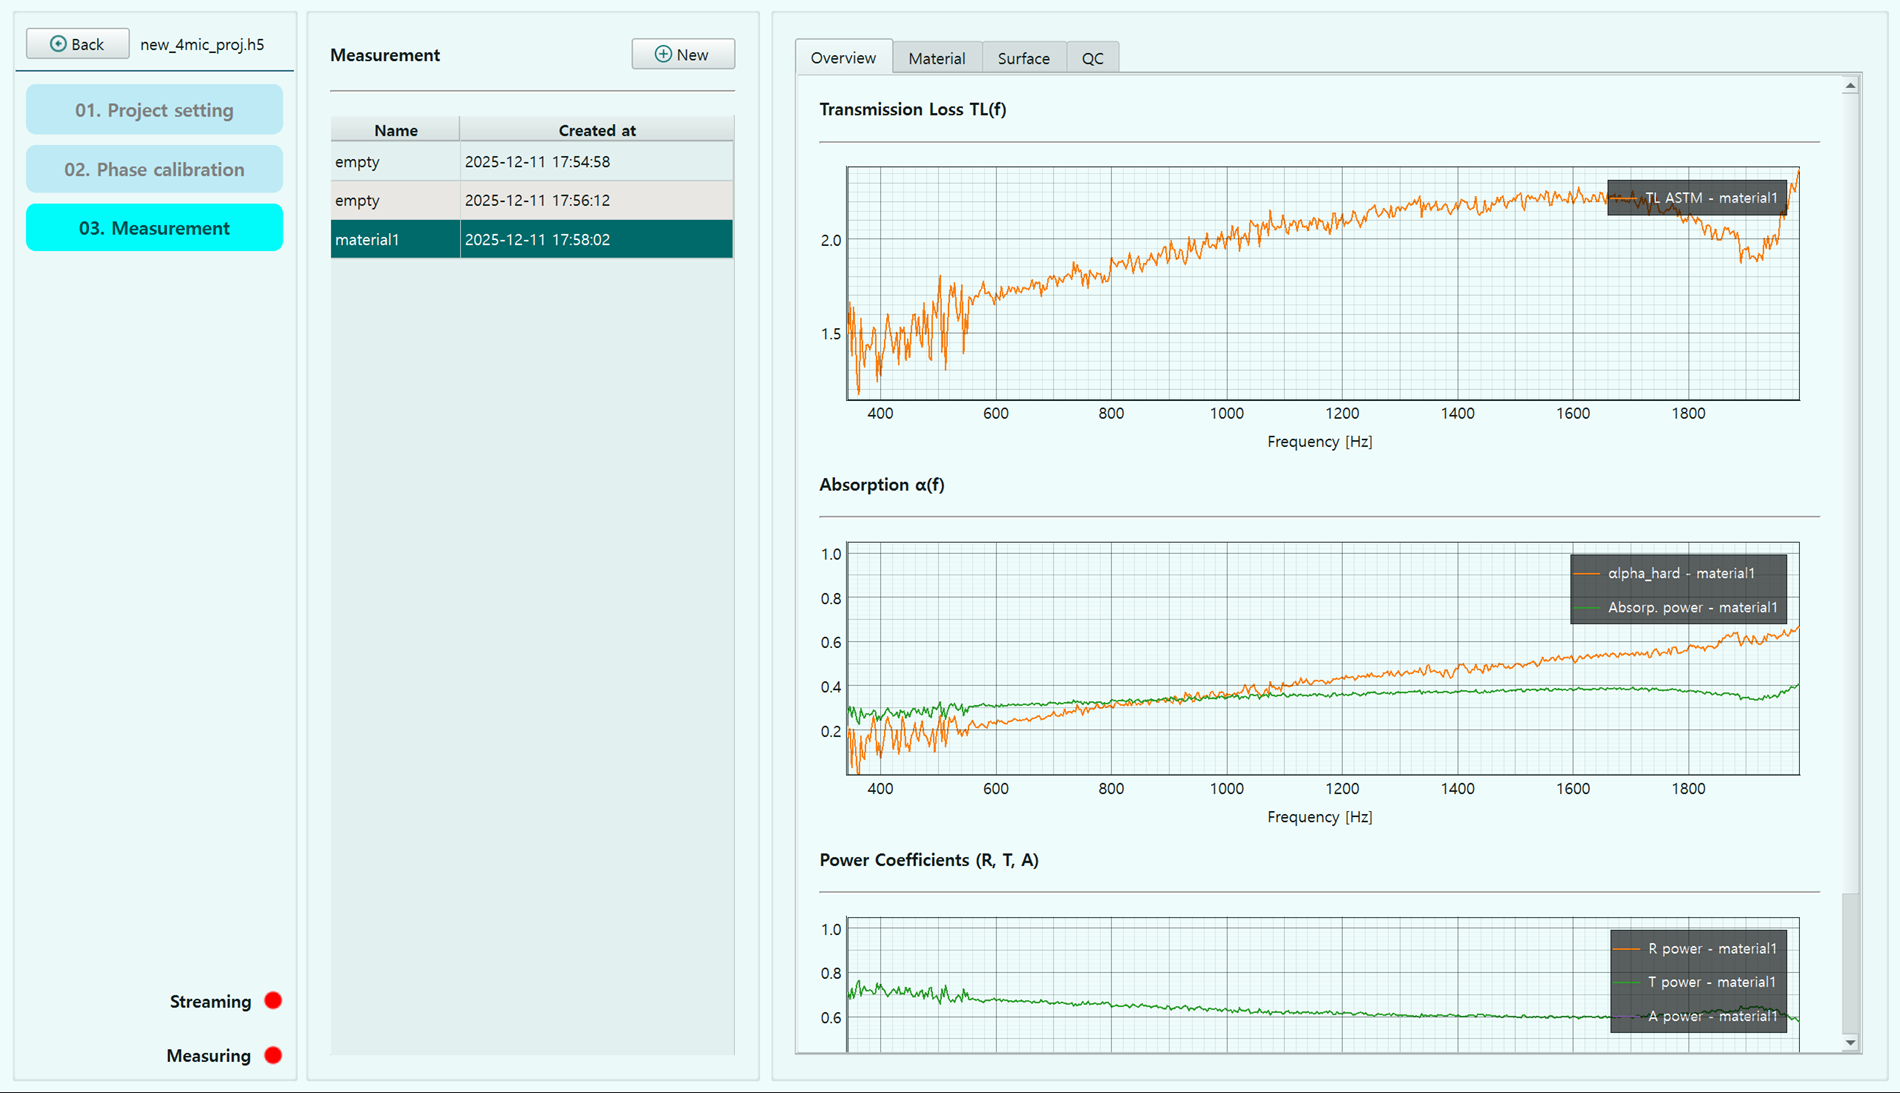Select the 03. Measurement step
This screenshot has height=1093, width=1900.
click(154, 228)
